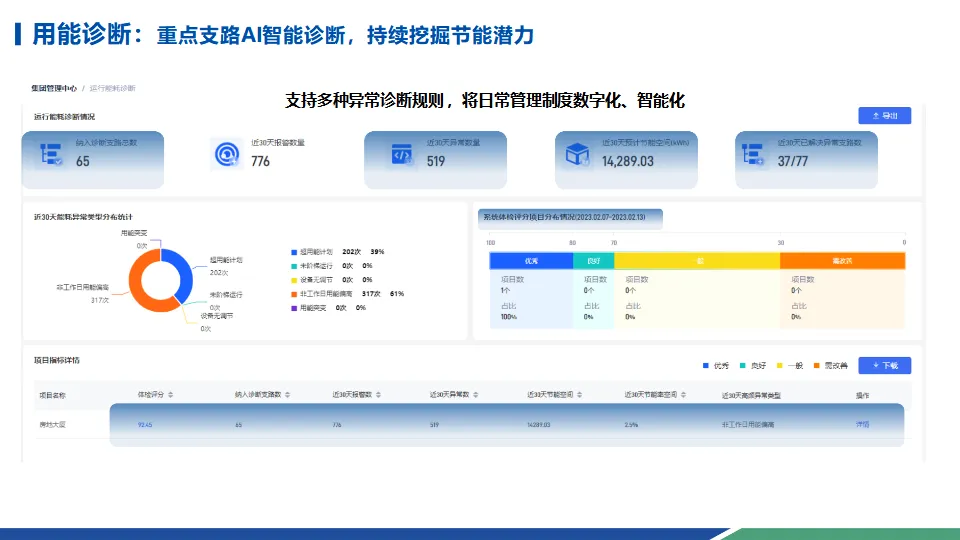Click the 近30天能耗异常类型分布统计 chart title
960x540 pixels.
coord(83,217)
